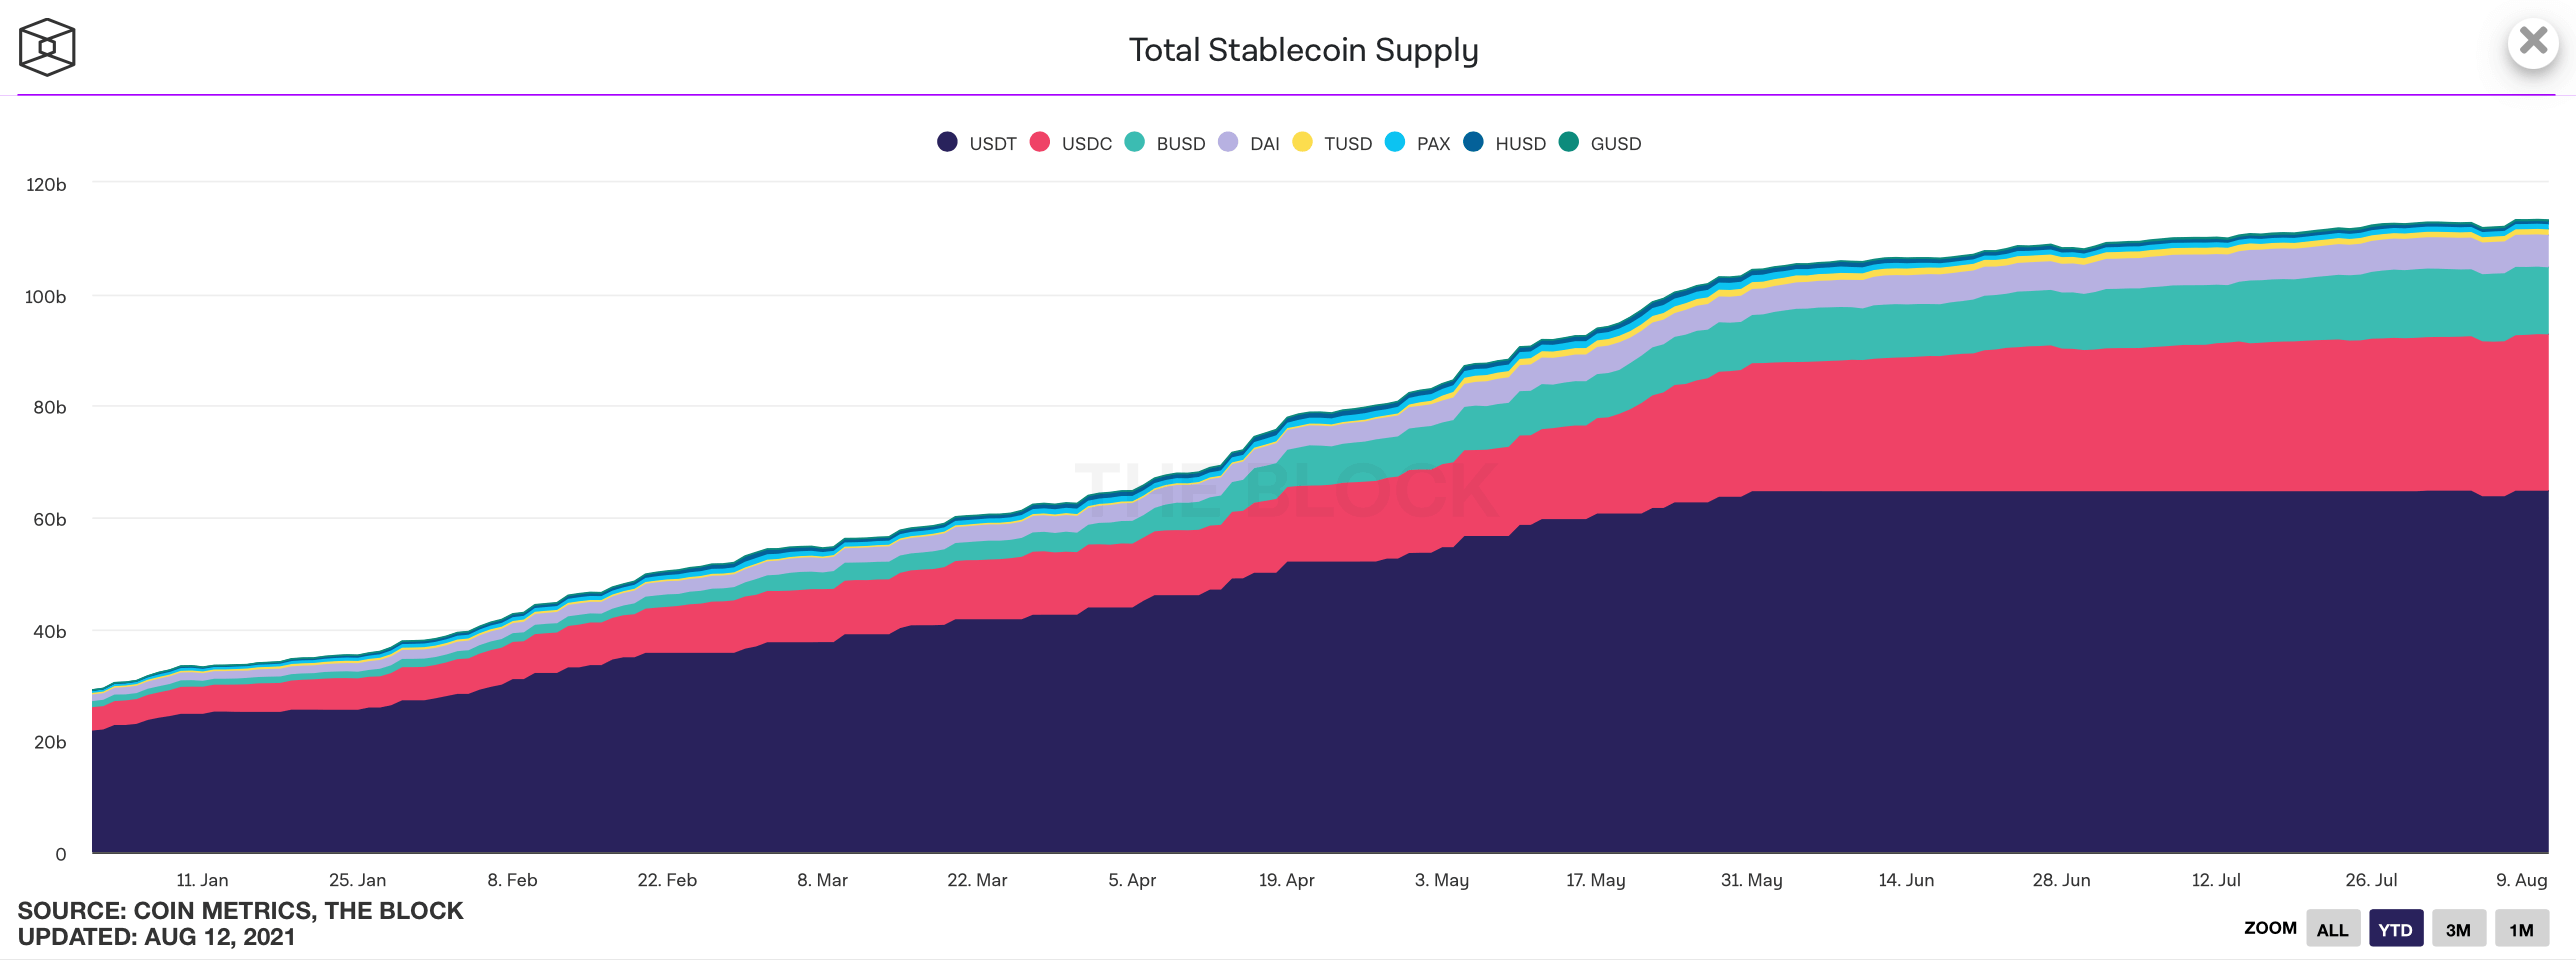Click the 3. May x-axis label
Viewport: 2576px width, 960px height.
point(1441,880)
